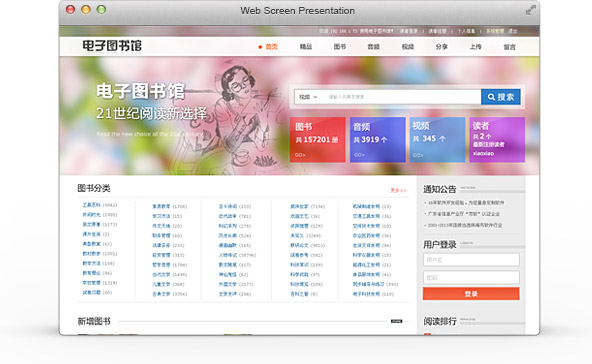Click the red 更多>> link in 图书分类
Viewport: 592px width, 364px height.
[398, 190]
